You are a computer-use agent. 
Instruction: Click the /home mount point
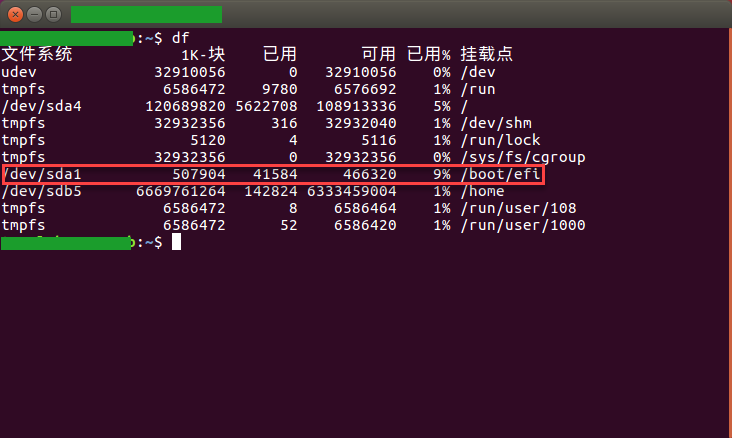click(484, 192)
